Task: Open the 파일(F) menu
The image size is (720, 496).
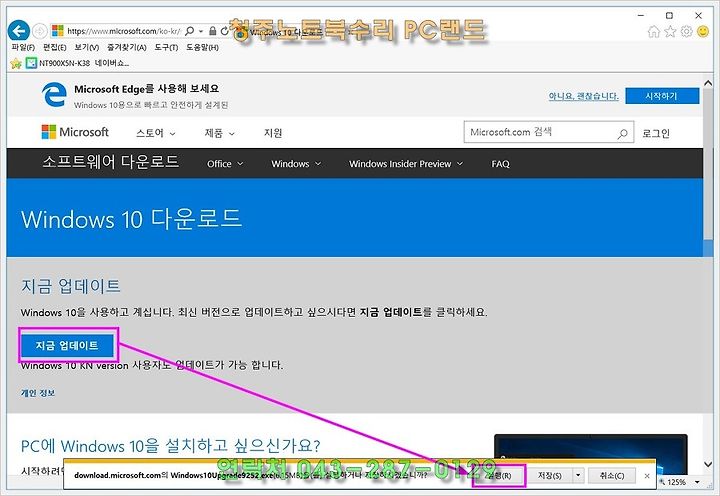Action: click(x=23, y=47)
